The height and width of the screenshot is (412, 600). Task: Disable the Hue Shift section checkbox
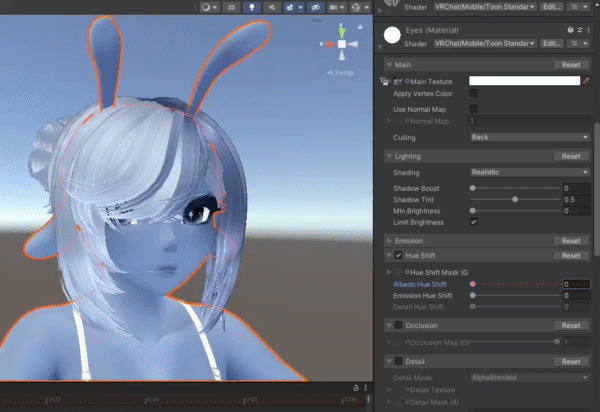click(x=399, y=256)
